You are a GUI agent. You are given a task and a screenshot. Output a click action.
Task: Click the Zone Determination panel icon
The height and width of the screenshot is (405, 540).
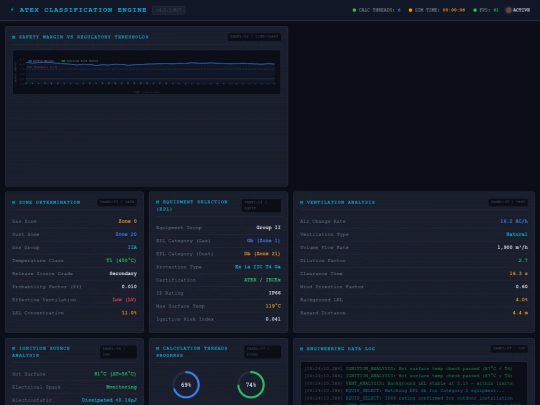pyautogui.click(x=14, y=202)
